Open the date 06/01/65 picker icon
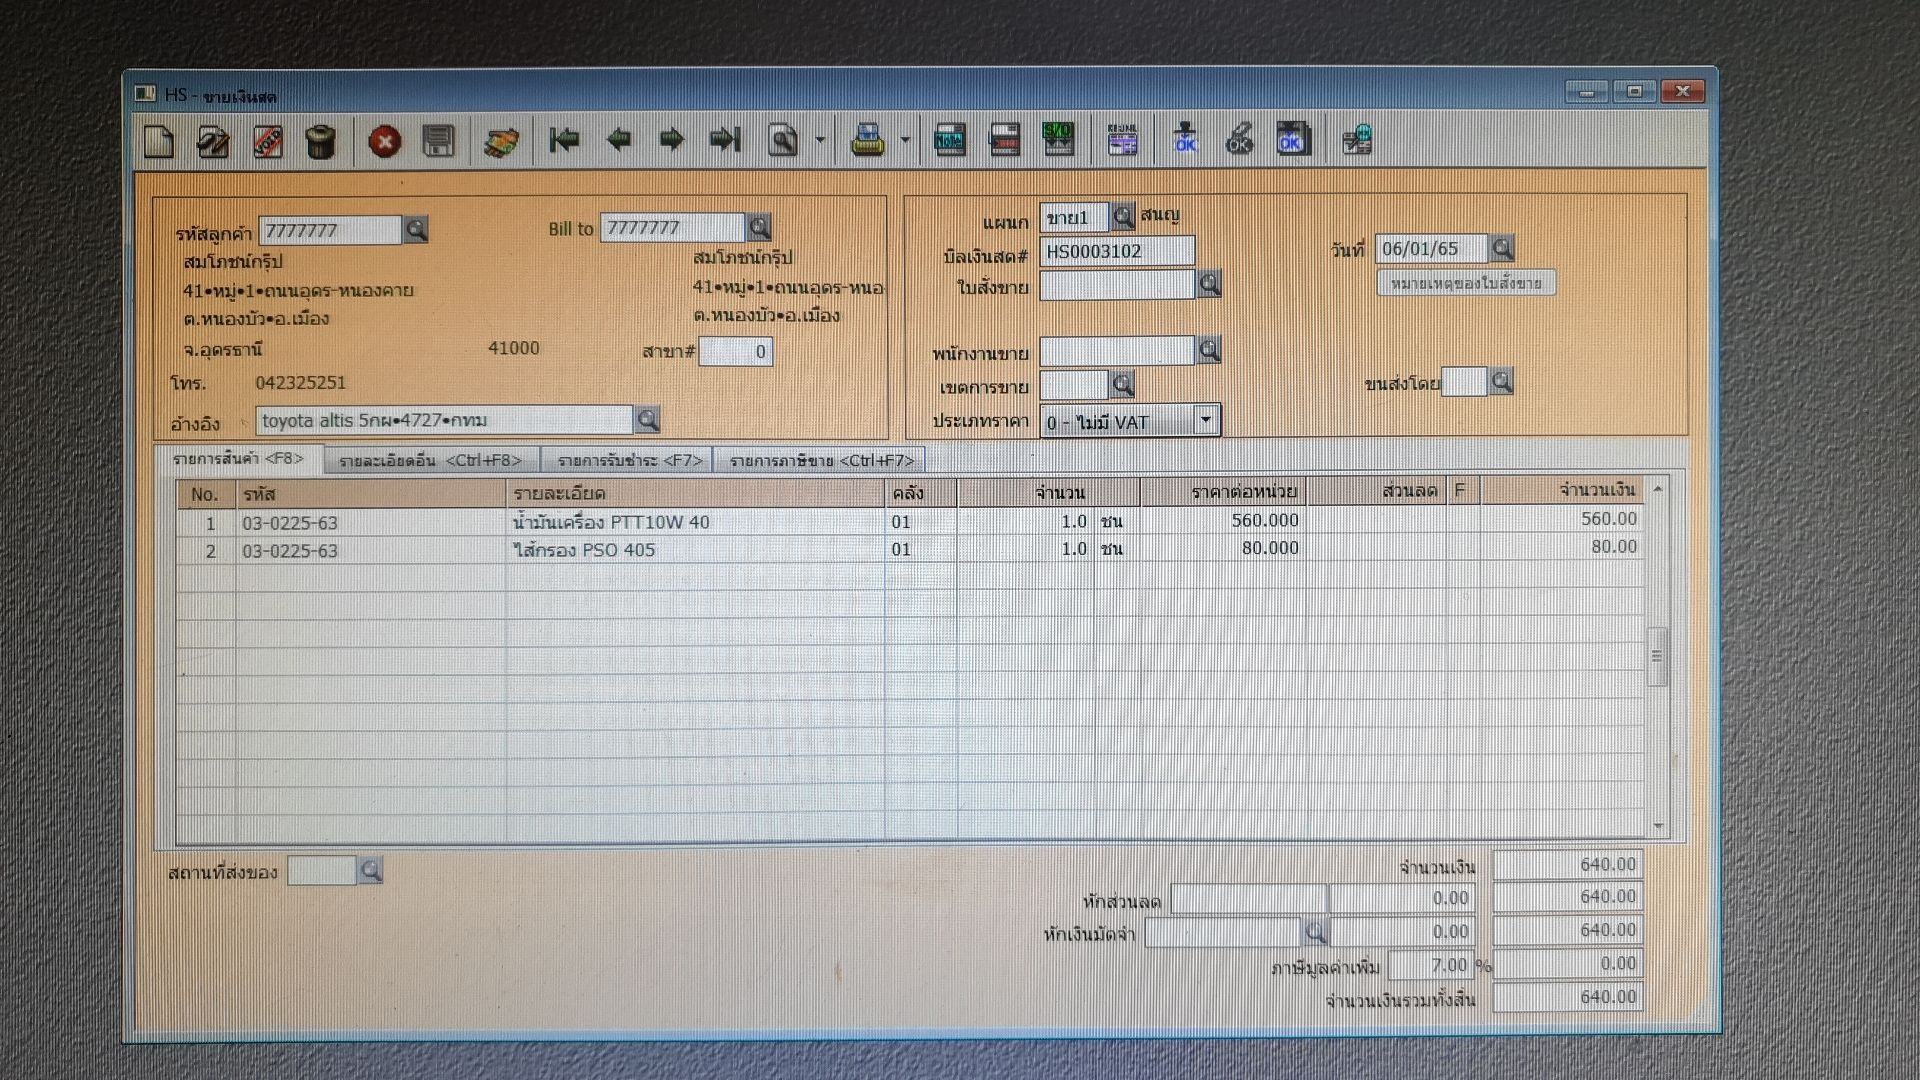This screenshot has height=1080, width=1920. coord(1502,248)
